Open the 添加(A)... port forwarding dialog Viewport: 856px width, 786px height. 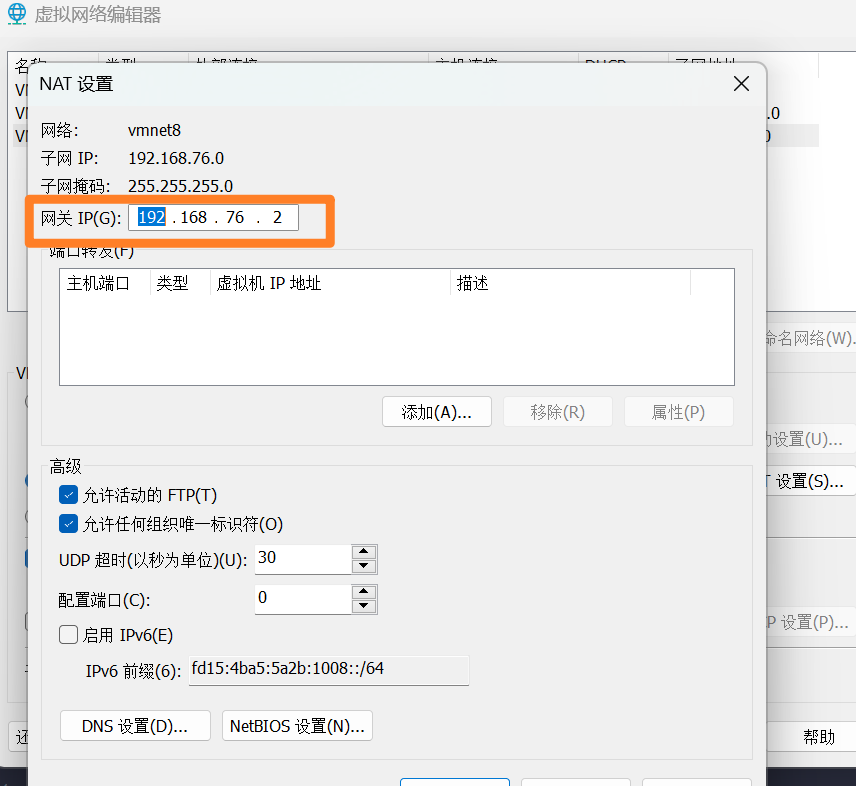click(437, 412)
